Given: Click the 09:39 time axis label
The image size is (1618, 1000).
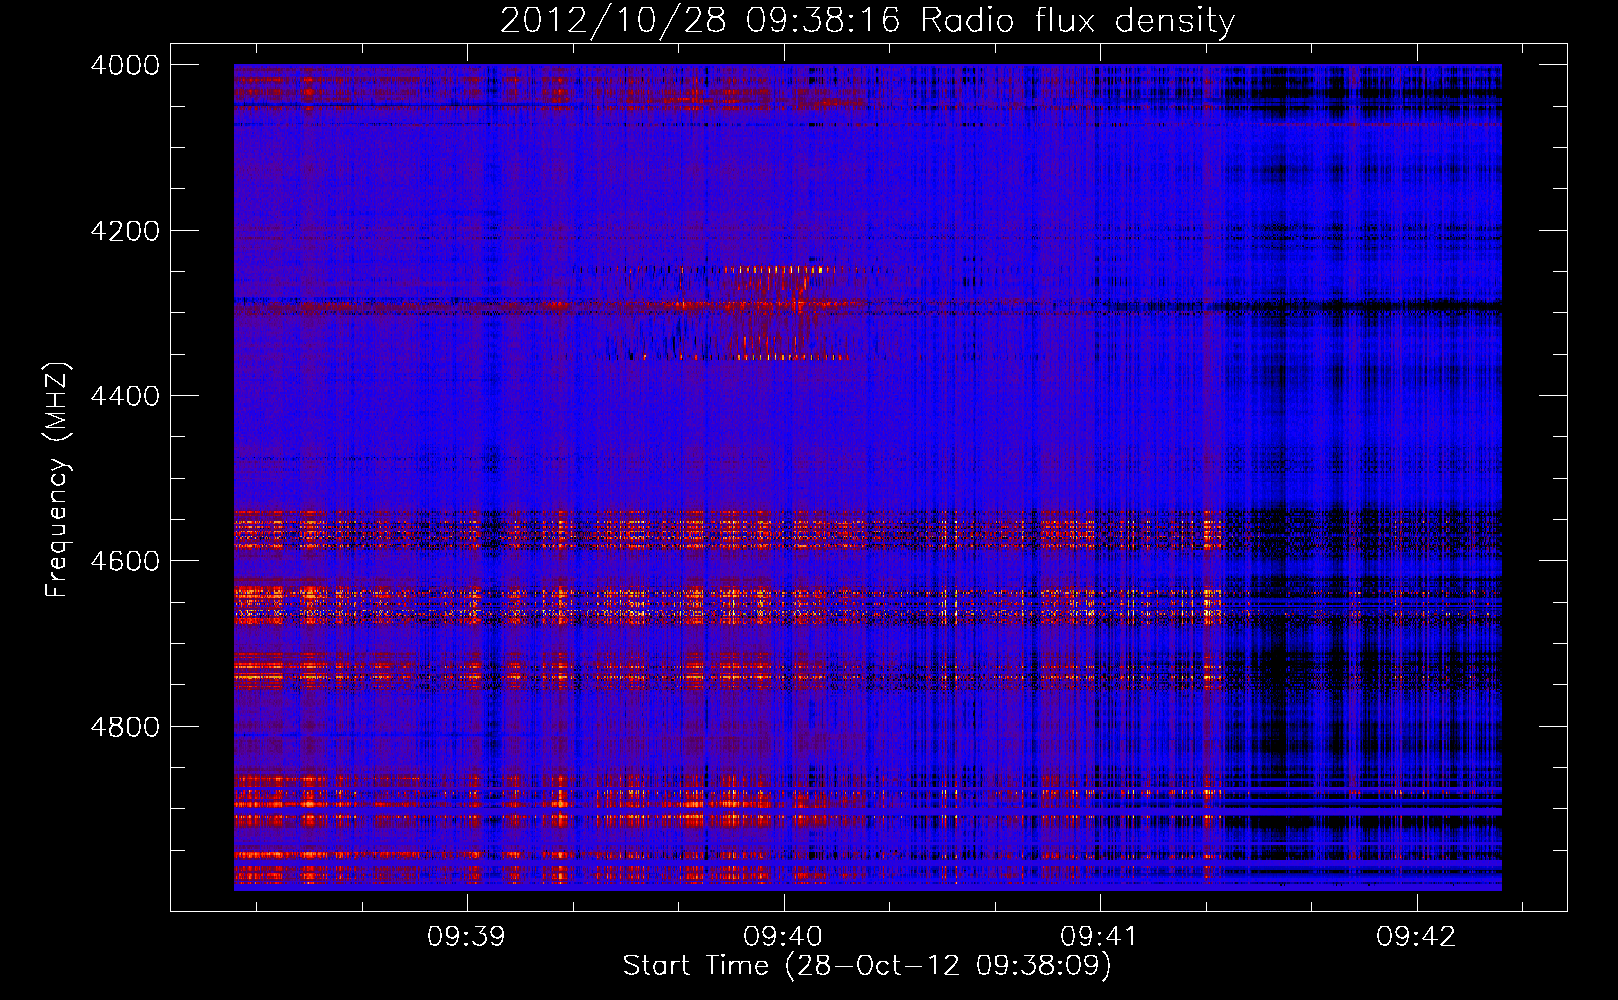Looking at the screenshot, I should (466, 937).
